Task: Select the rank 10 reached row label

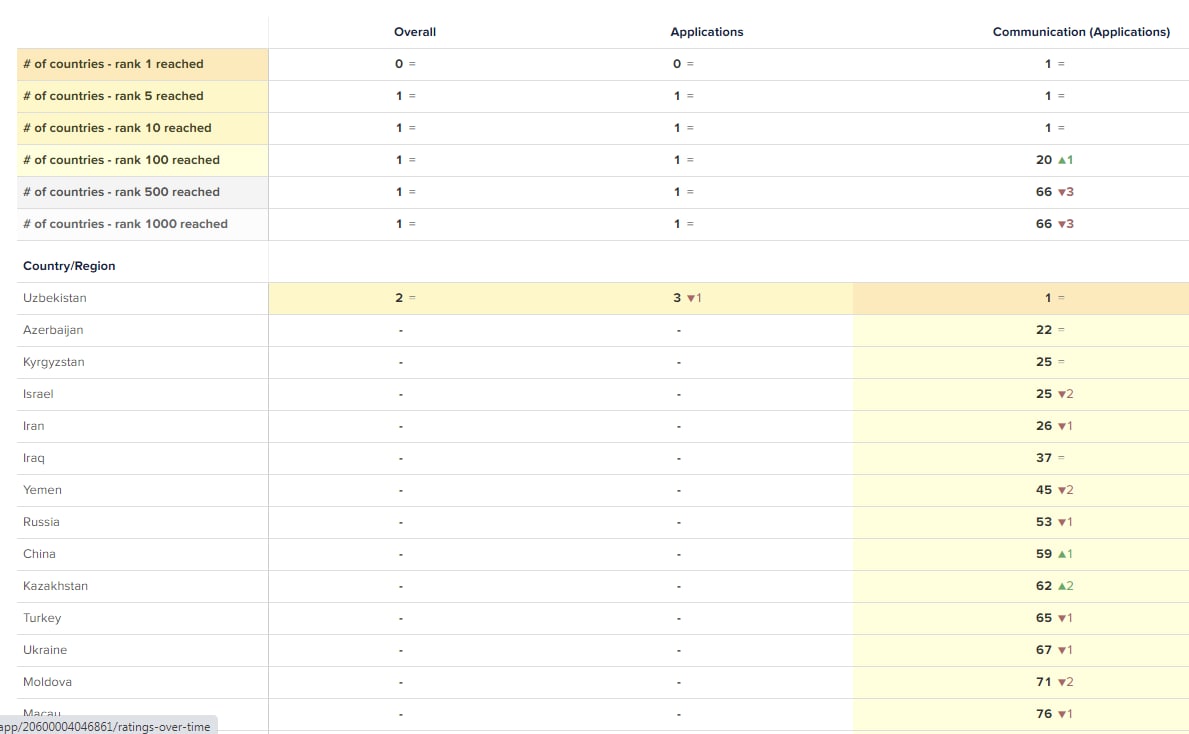Action: [143, 128]
